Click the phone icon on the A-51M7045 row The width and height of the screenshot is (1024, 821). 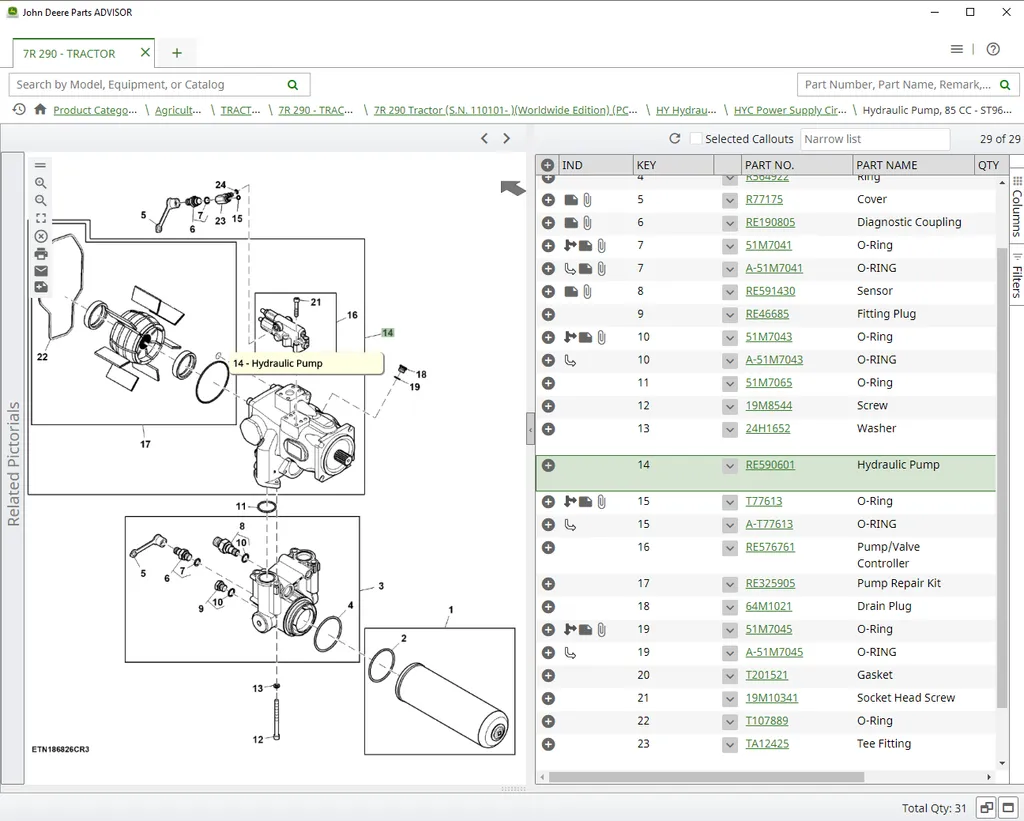[x=570, y=652]
